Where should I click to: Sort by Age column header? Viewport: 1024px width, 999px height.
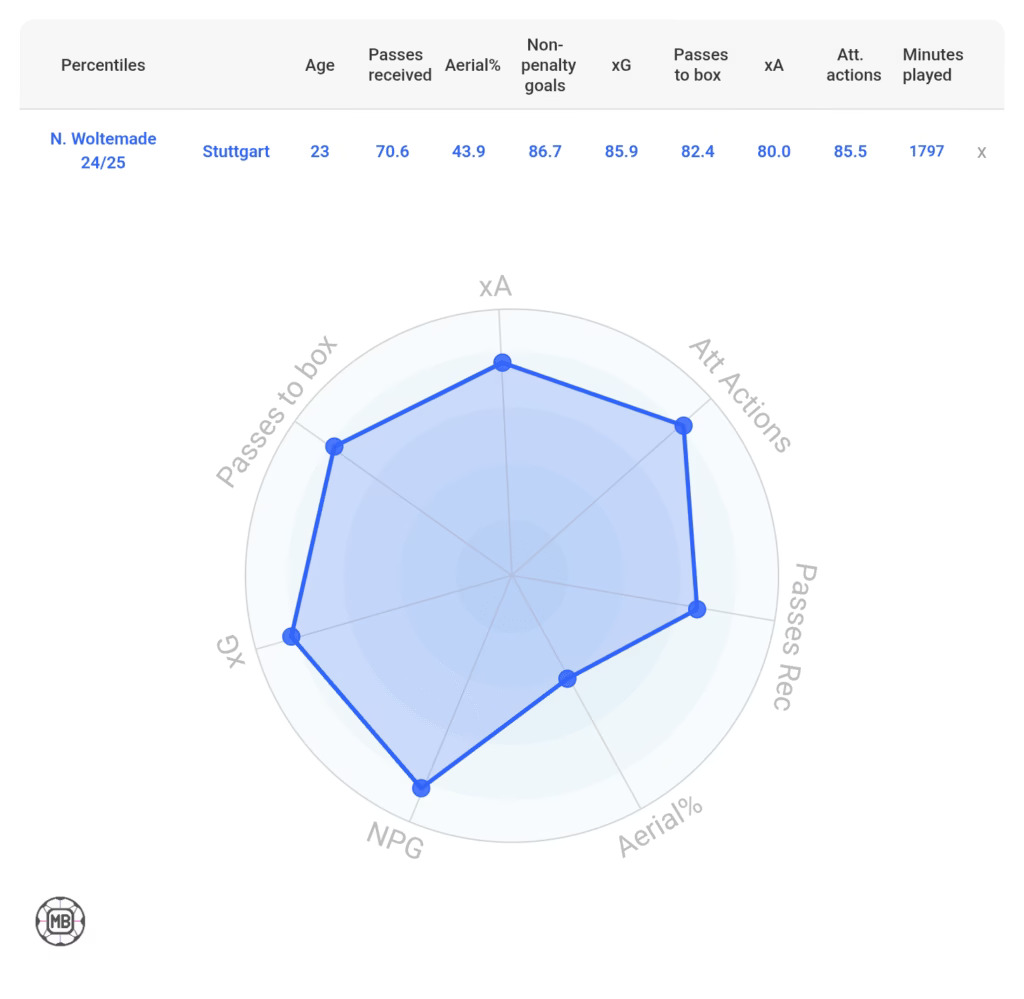click(x=319, y=65)
